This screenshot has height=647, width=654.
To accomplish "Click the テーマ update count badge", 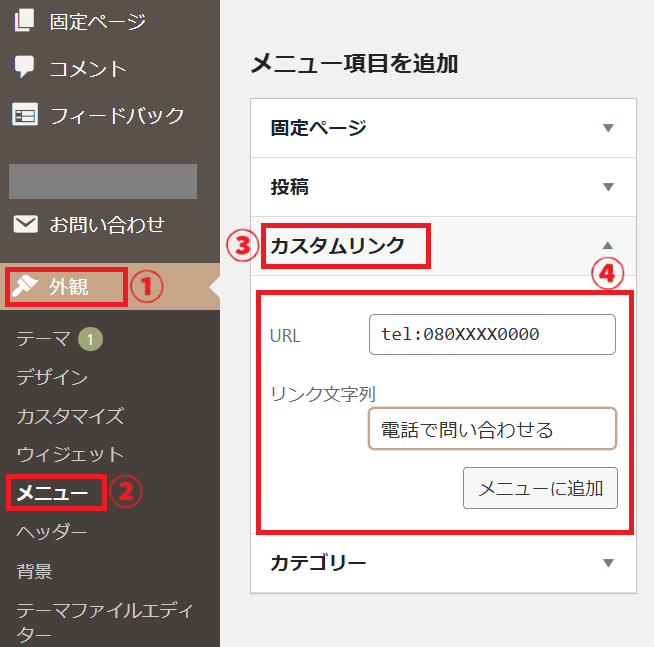I will point(90,339).
